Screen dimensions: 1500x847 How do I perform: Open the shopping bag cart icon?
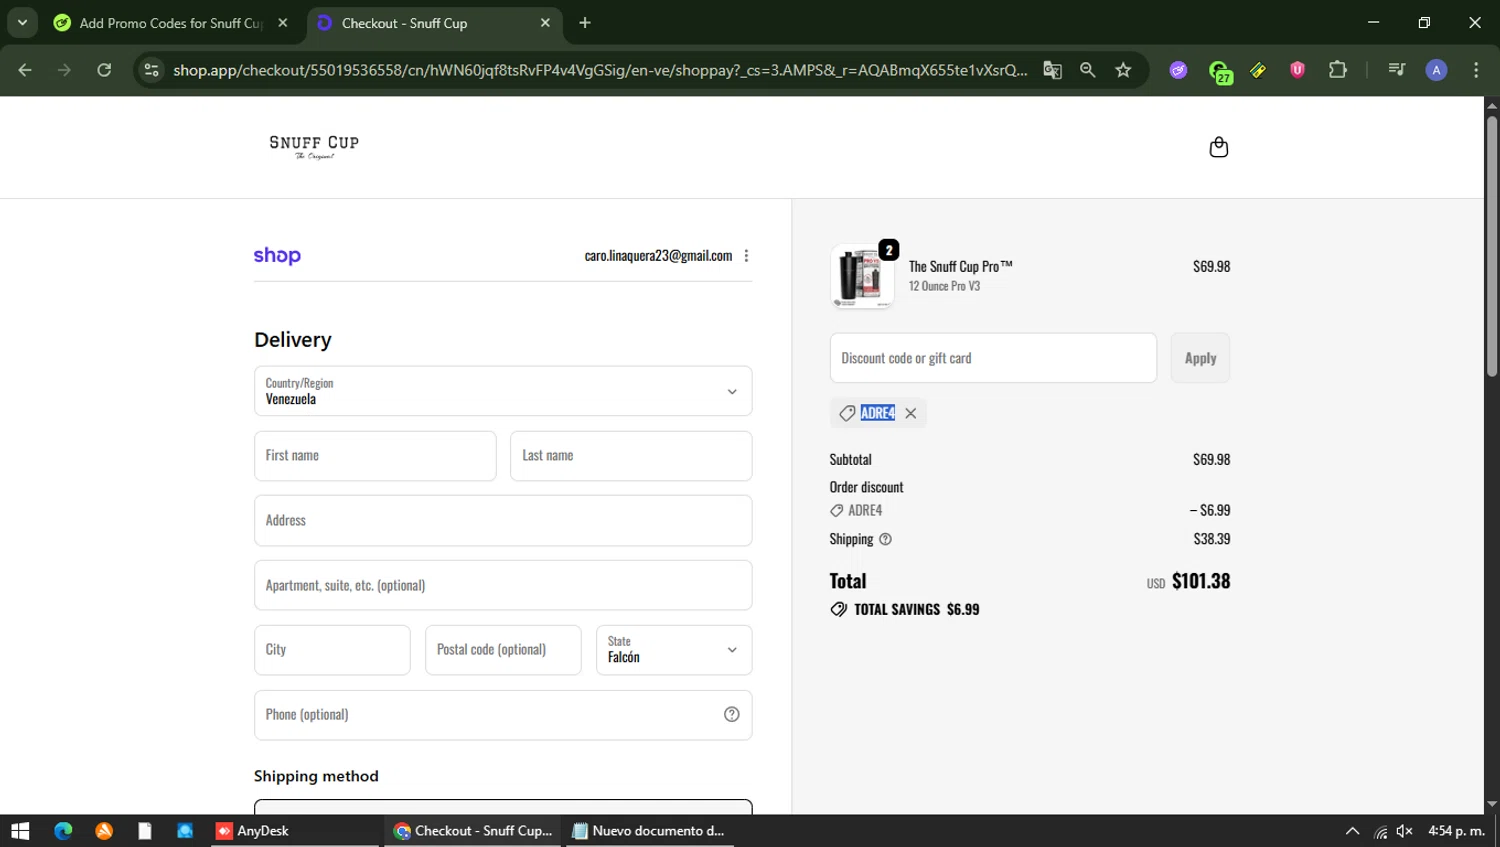1218,147
